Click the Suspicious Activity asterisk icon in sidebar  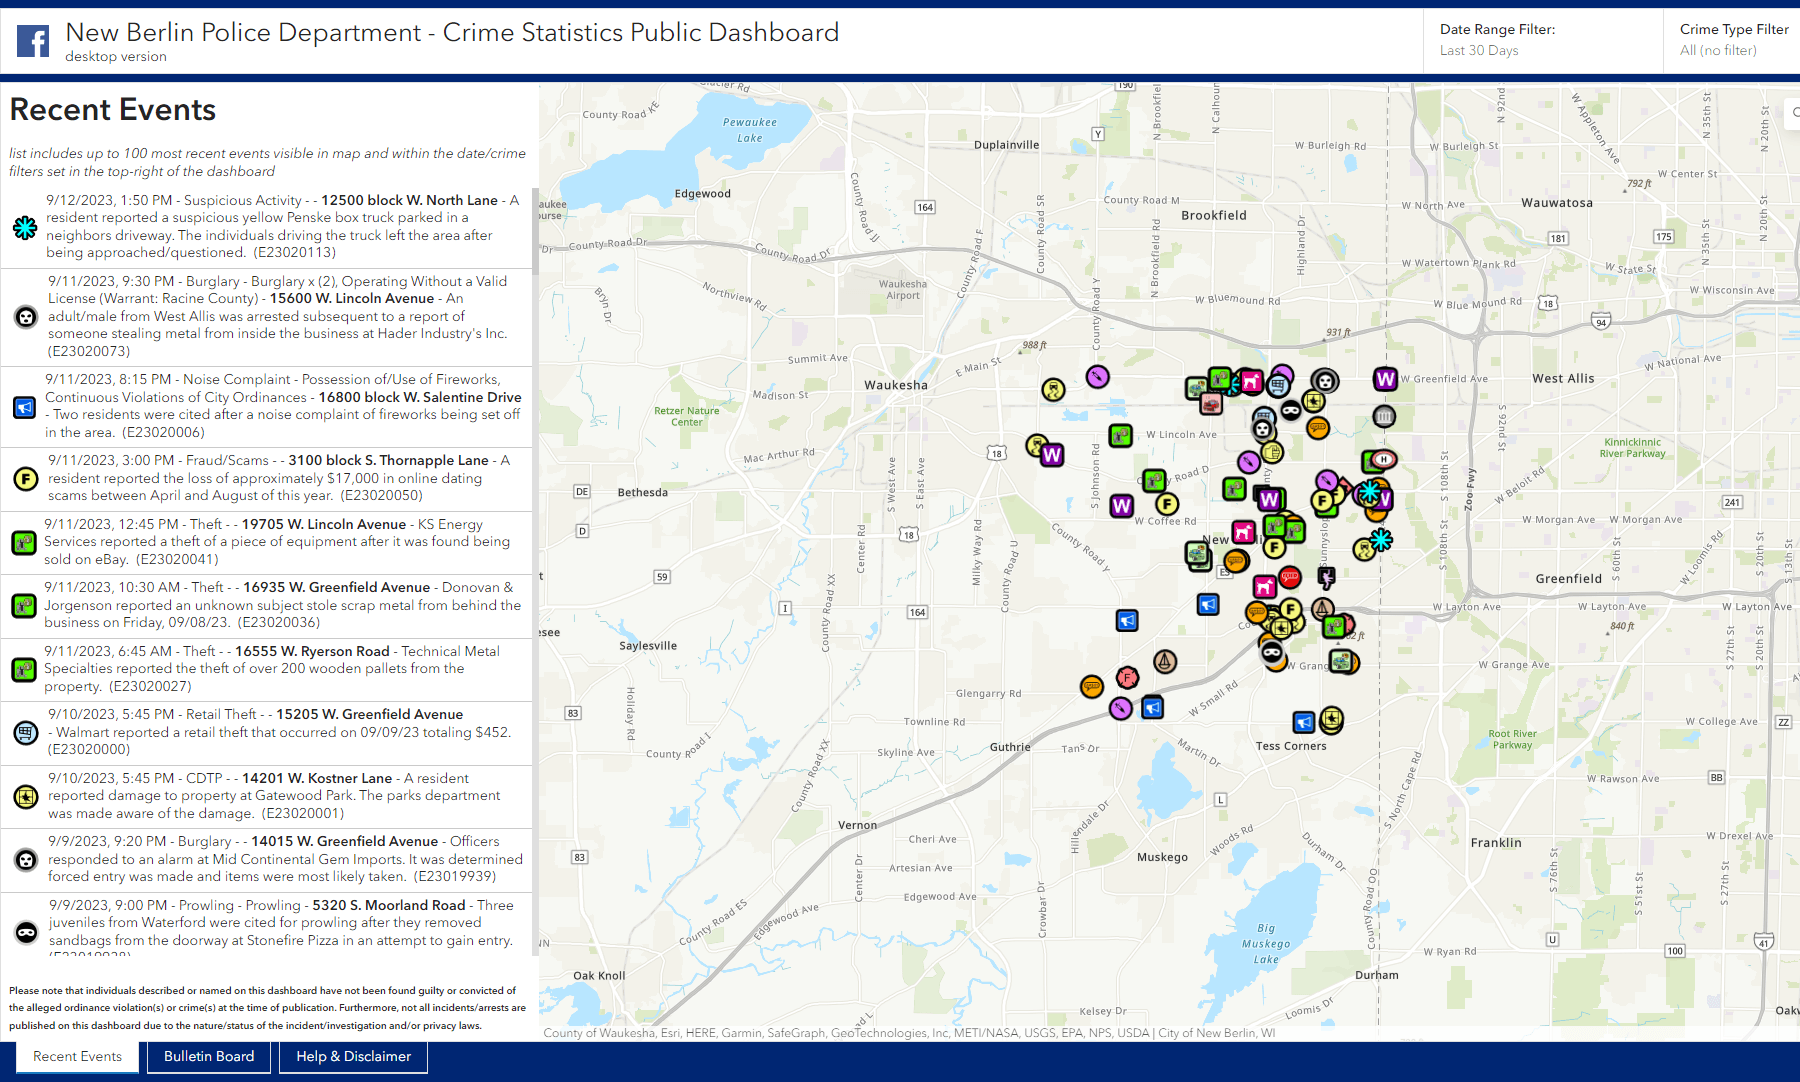pyautogui.click(x=24, y=228)
